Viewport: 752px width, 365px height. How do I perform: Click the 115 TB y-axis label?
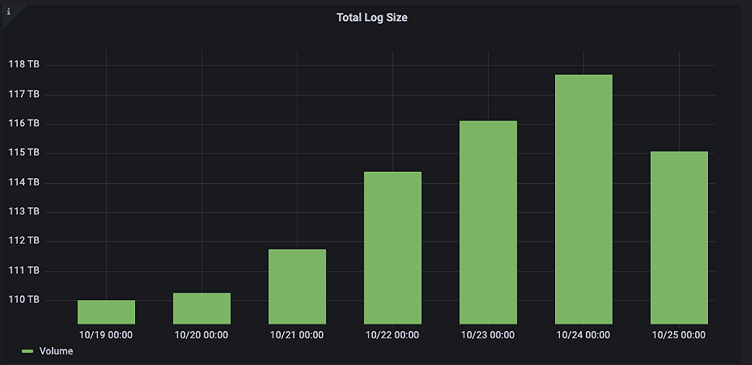[x=24, y=153]
